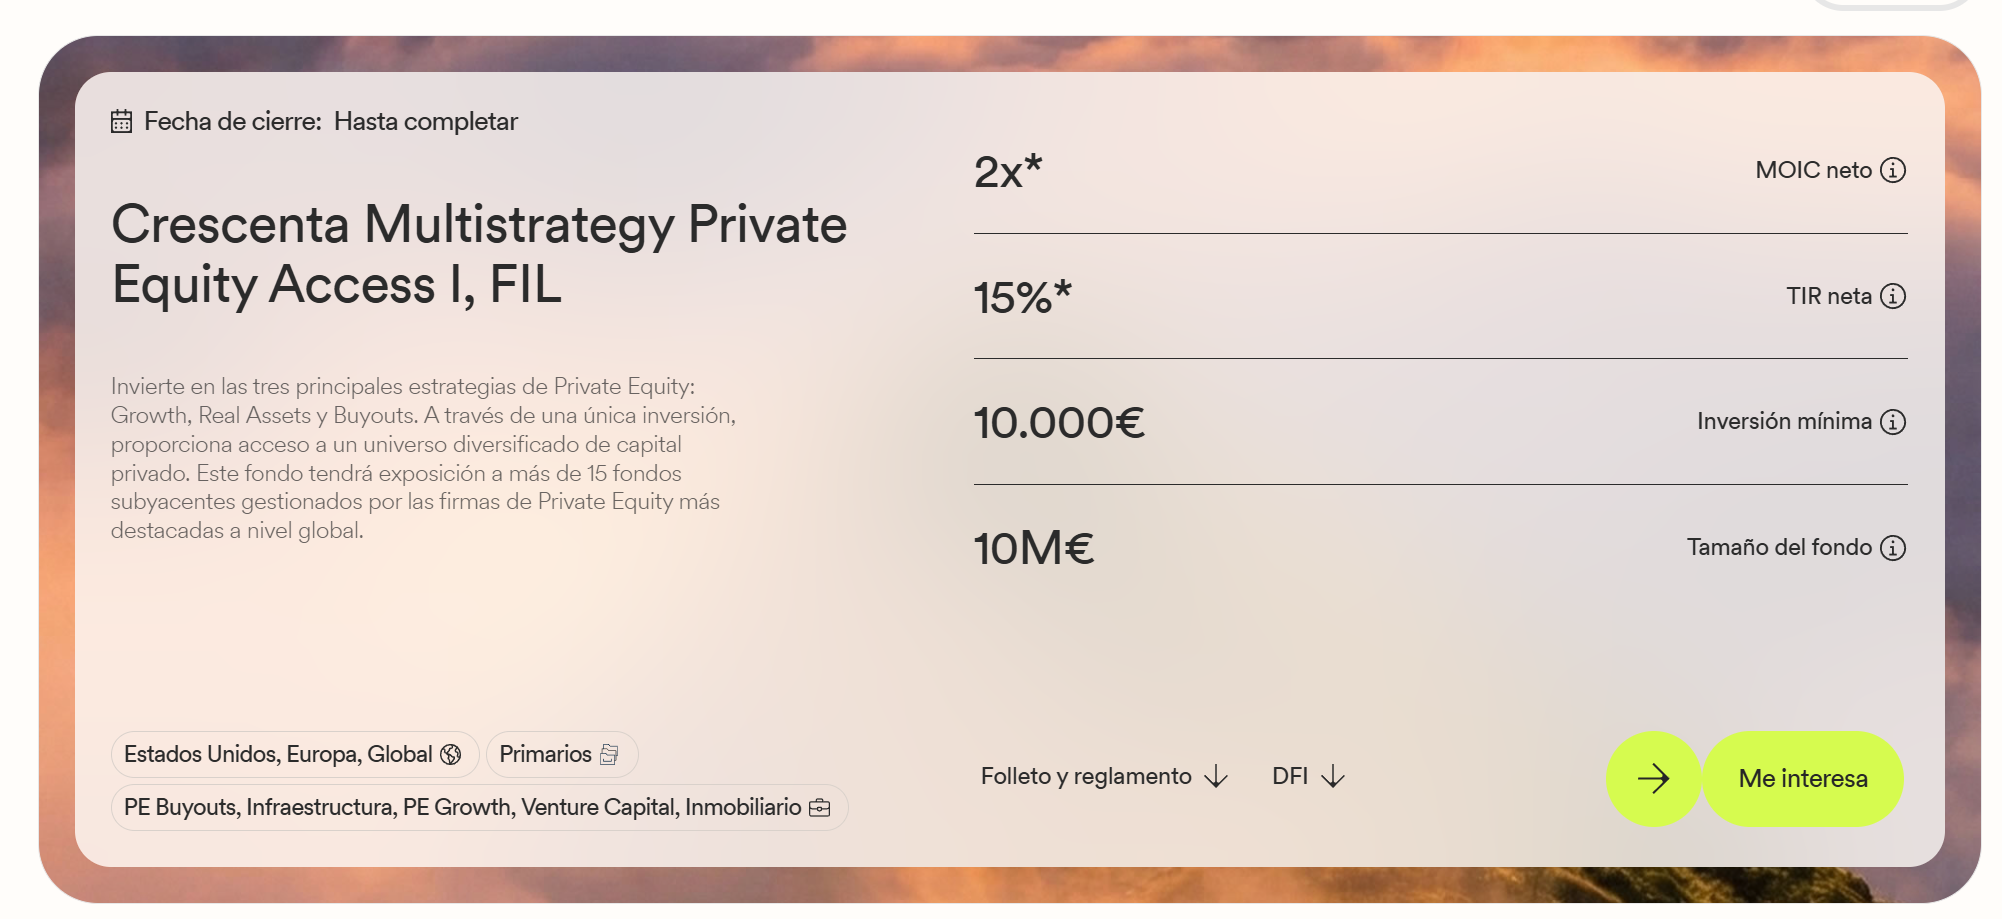
Task: Click the documents icon in the Primarios tag
Action: 609,755
